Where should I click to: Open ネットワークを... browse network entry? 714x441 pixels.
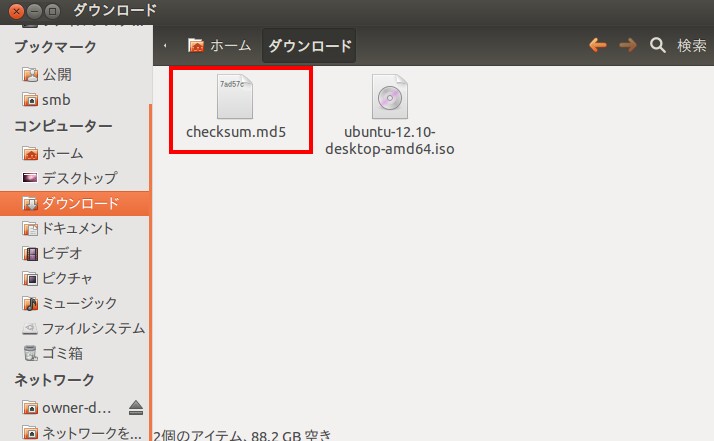click(x=75, y=433)
